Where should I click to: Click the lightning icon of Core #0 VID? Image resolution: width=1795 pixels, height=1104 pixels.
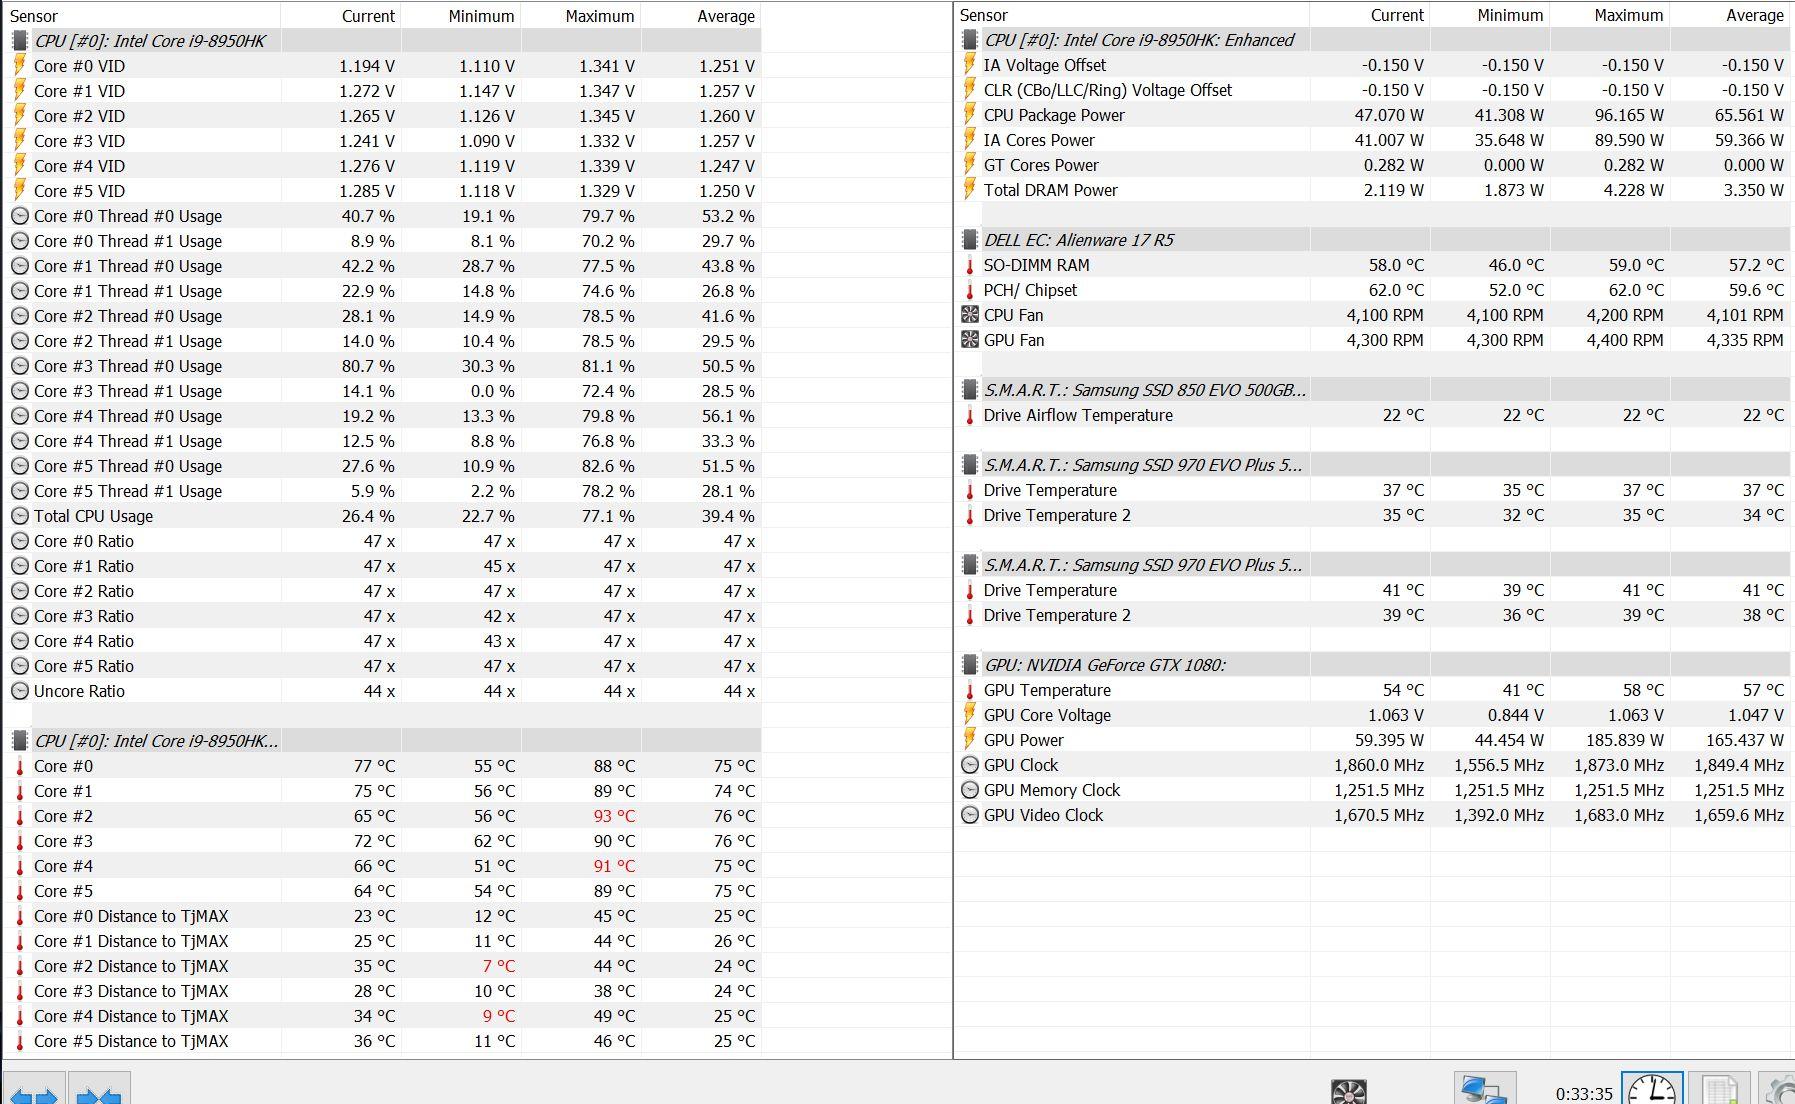(x=19, y=66)
